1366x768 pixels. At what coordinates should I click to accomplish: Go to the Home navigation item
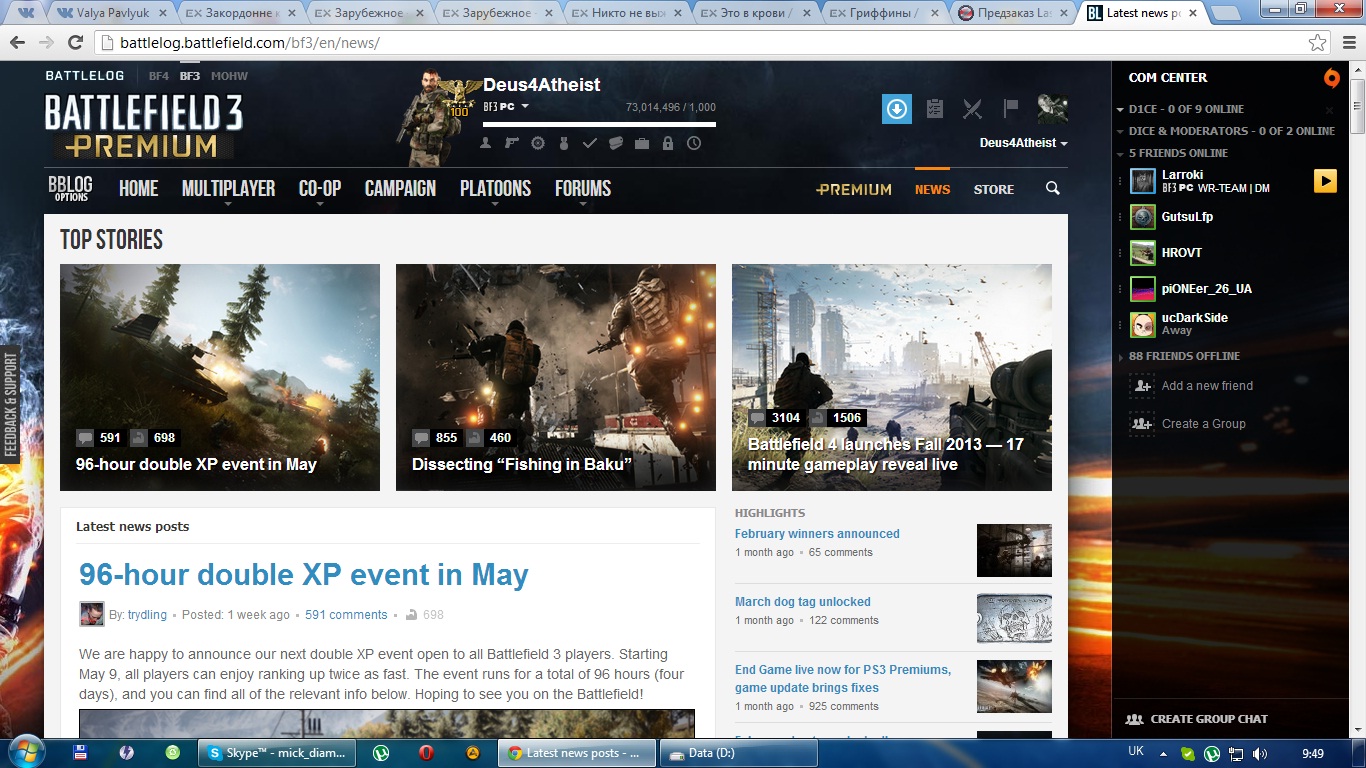(138, 189)
